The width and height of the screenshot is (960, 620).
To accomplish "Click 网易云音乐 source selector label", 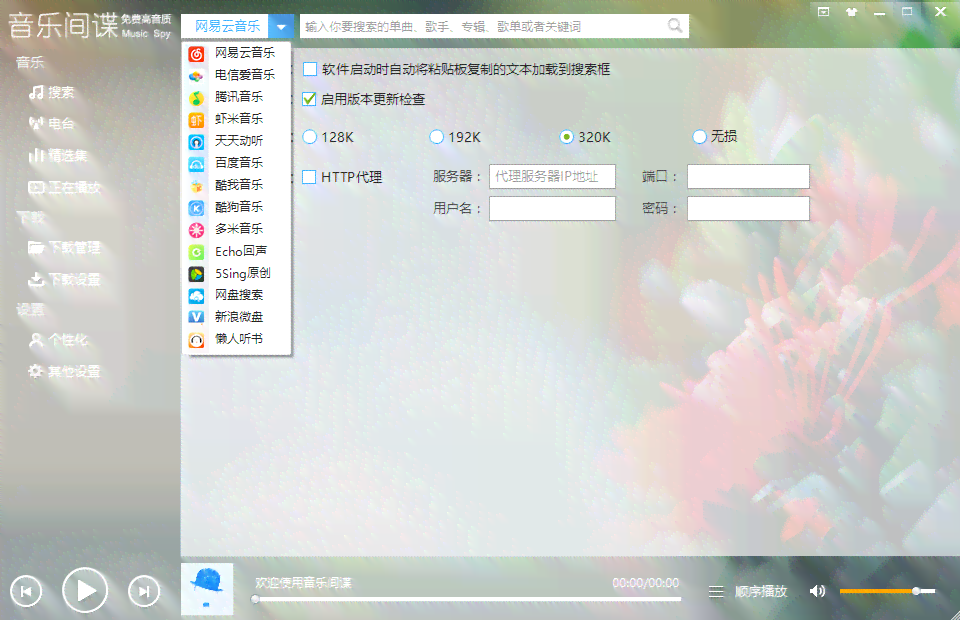I will coord(227,26).
